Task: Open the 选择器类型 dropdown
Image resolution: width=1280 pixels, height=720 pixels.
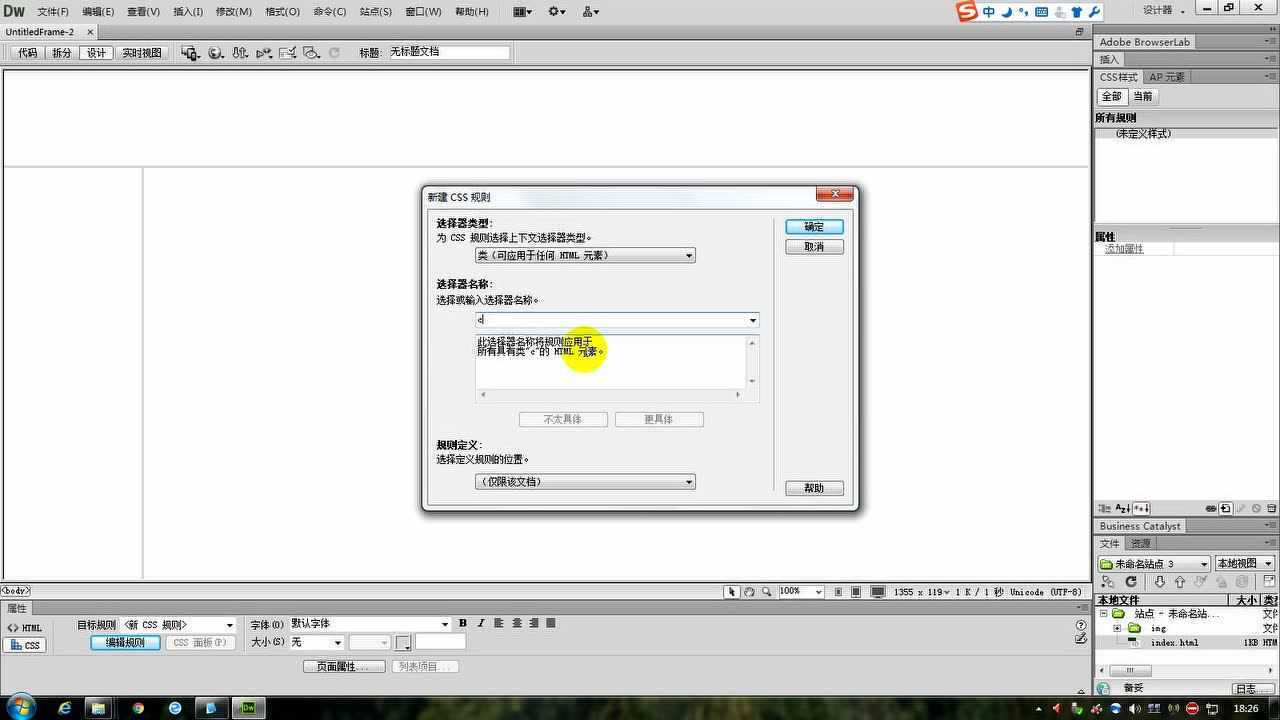Action: coord(585,255)
